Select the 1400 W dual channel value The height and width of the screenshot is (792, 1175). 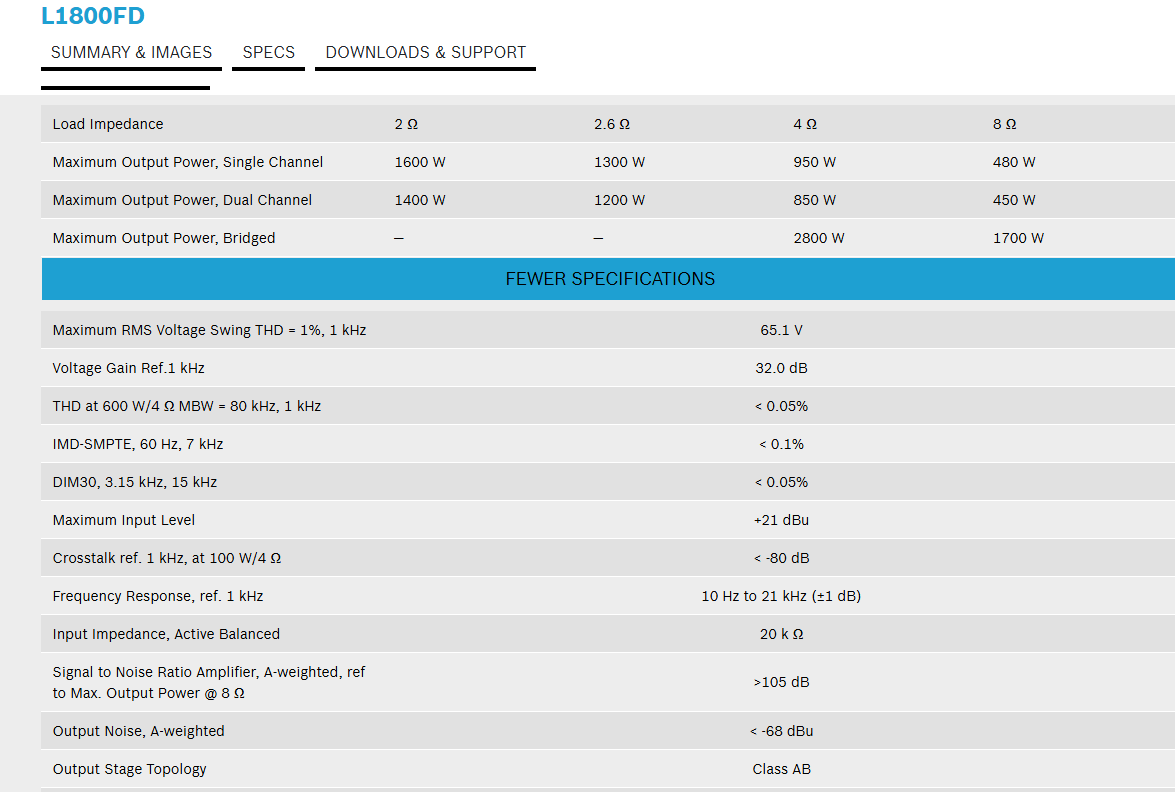point(420,200)
